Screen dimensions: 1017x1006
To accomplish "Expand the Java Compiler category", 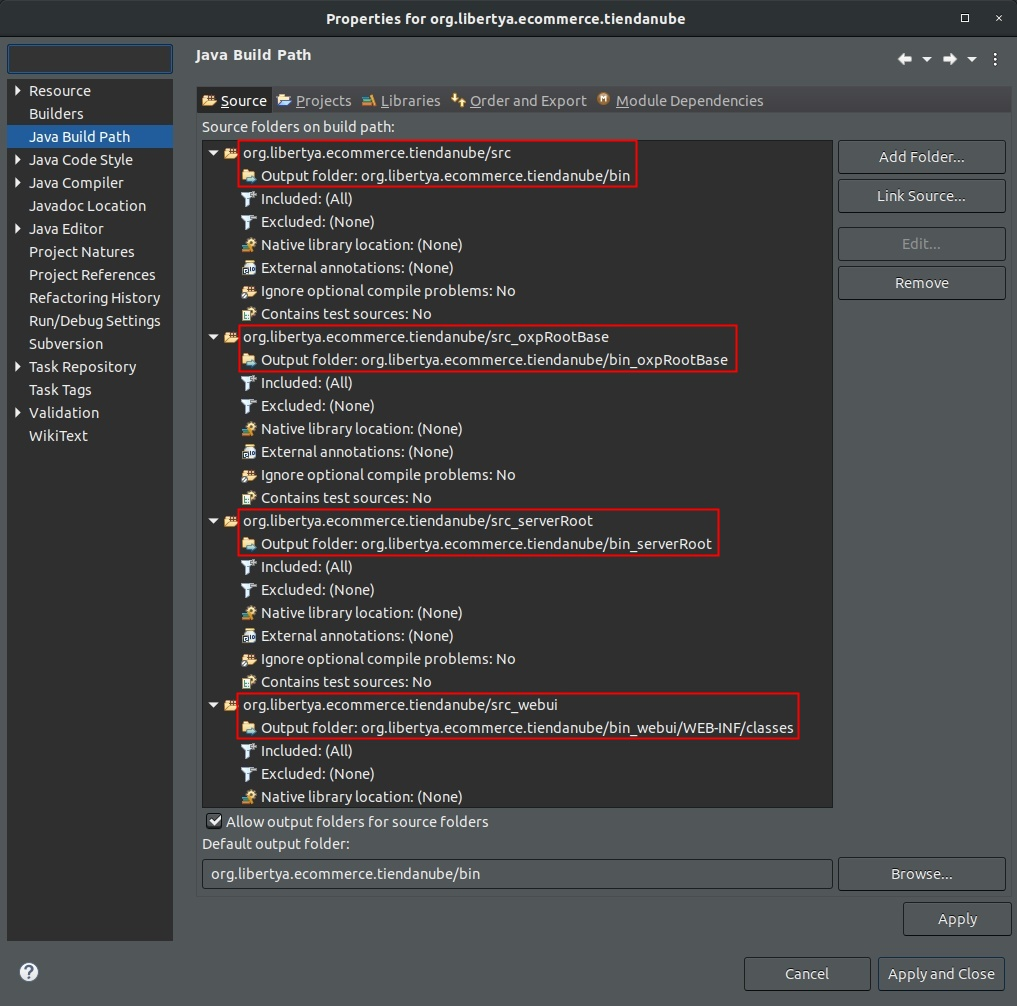I will [18, 183].
